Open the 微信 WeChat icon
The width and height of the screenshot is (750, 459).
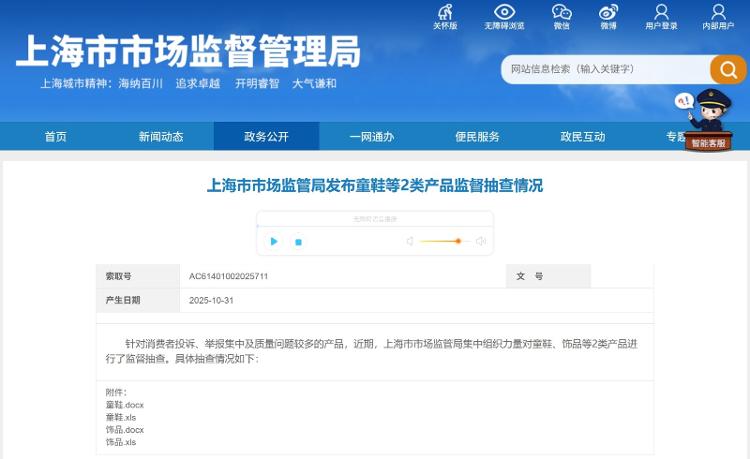tap(561, 13)
